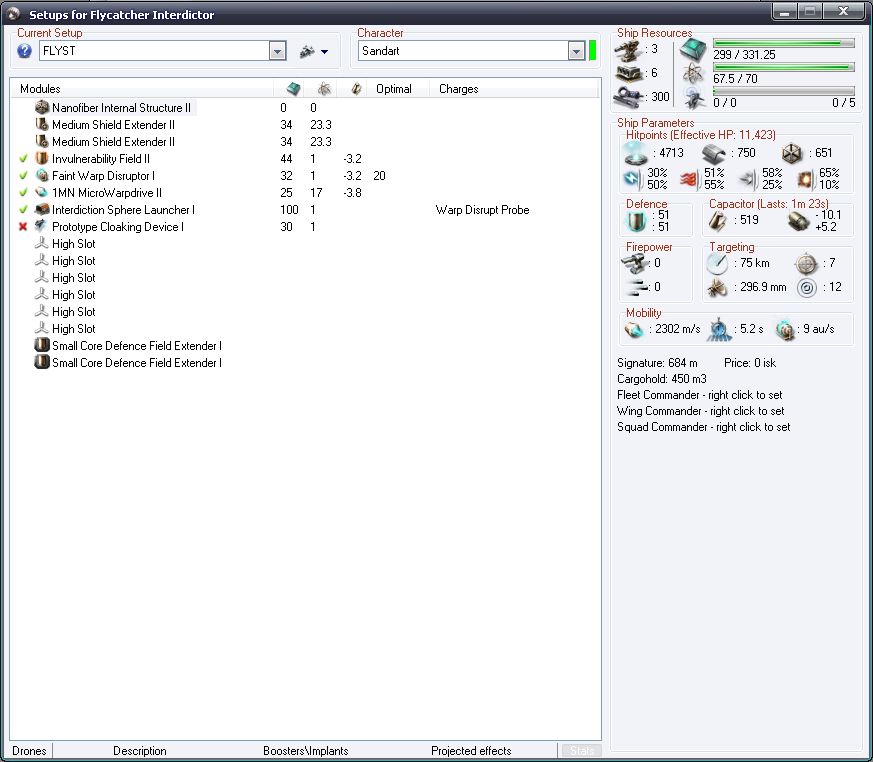The width and height of the screenshot is (873, 762).
Task: Open the Description tab
Action: (140, 751)
